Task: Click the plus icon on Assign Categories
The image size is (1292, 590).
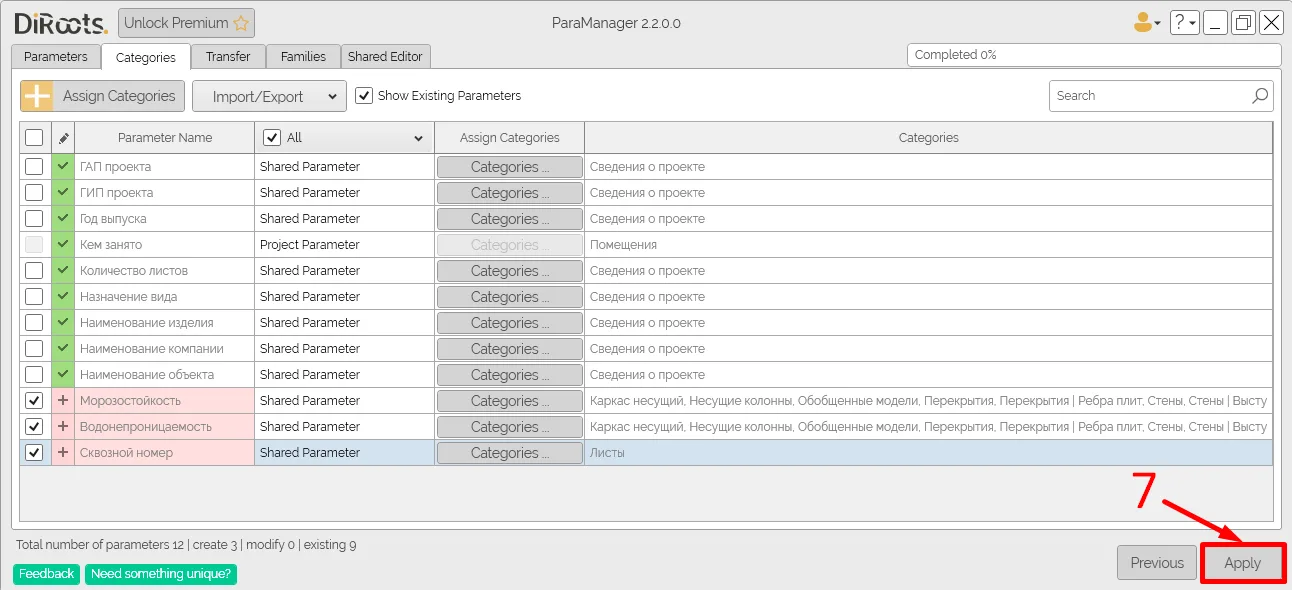Action: coord(37,96)
